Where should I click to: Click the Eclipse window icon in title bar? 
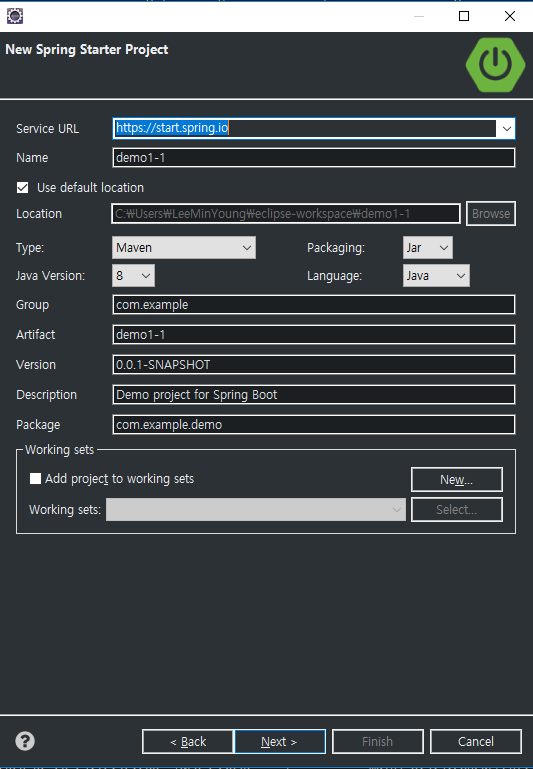[x=15, y=16]
